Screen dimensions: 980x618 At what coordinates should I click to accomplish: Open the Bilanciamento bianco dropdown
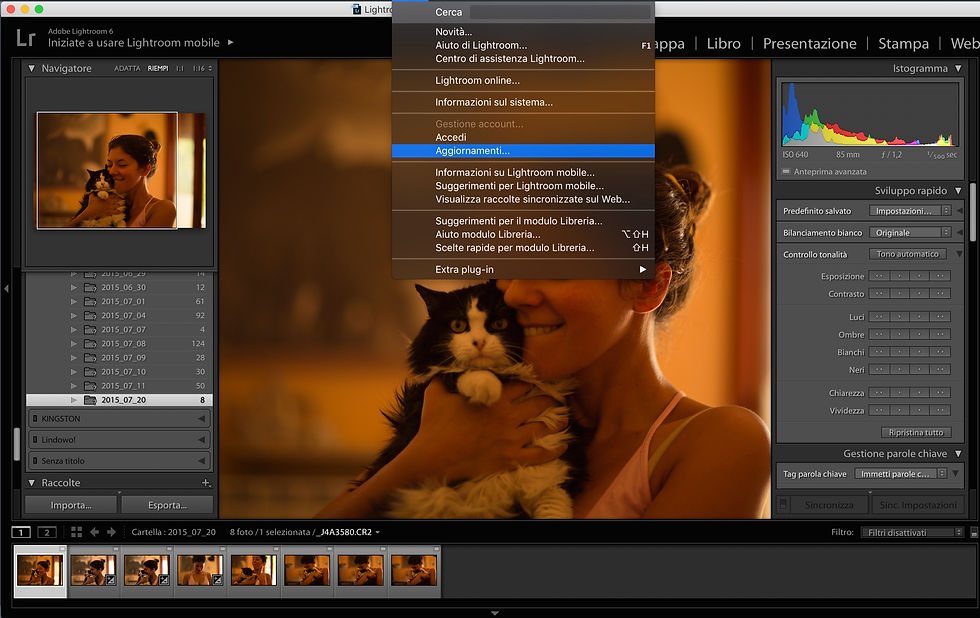coord(910,232)
